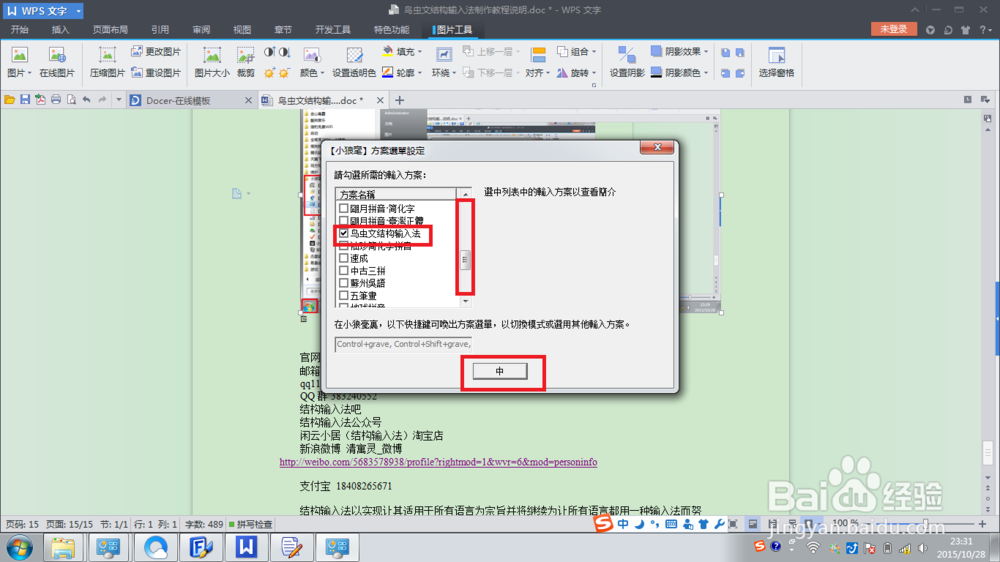Click Reset Picture (重设图片)

pyautogui.click(x=156, y=73)
